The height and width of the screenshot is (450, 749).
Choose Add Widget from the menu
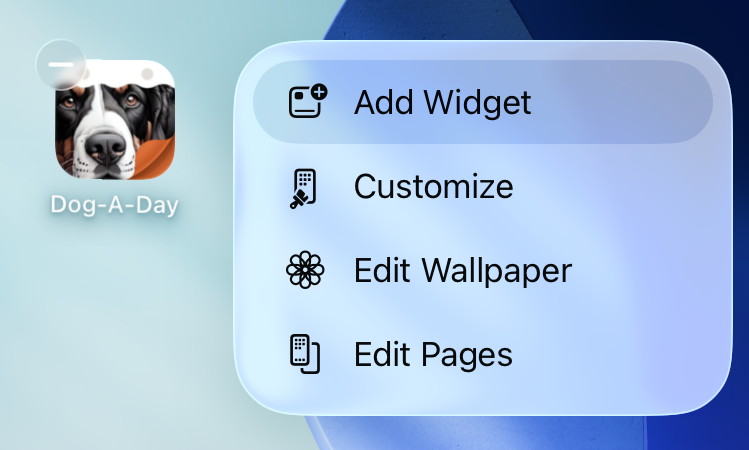442,102
